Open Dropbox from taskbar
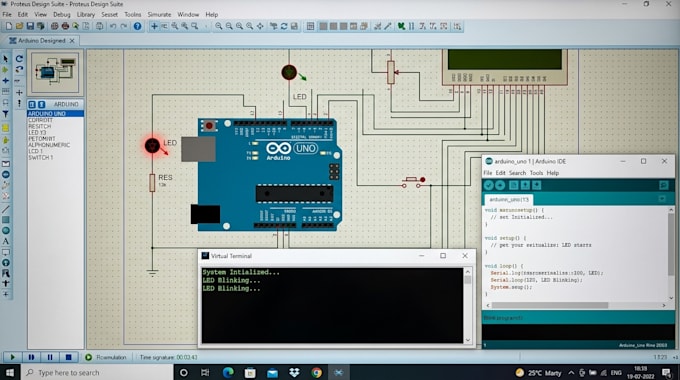The width and height of the screenshot is (680, 380). click(294, 372)
